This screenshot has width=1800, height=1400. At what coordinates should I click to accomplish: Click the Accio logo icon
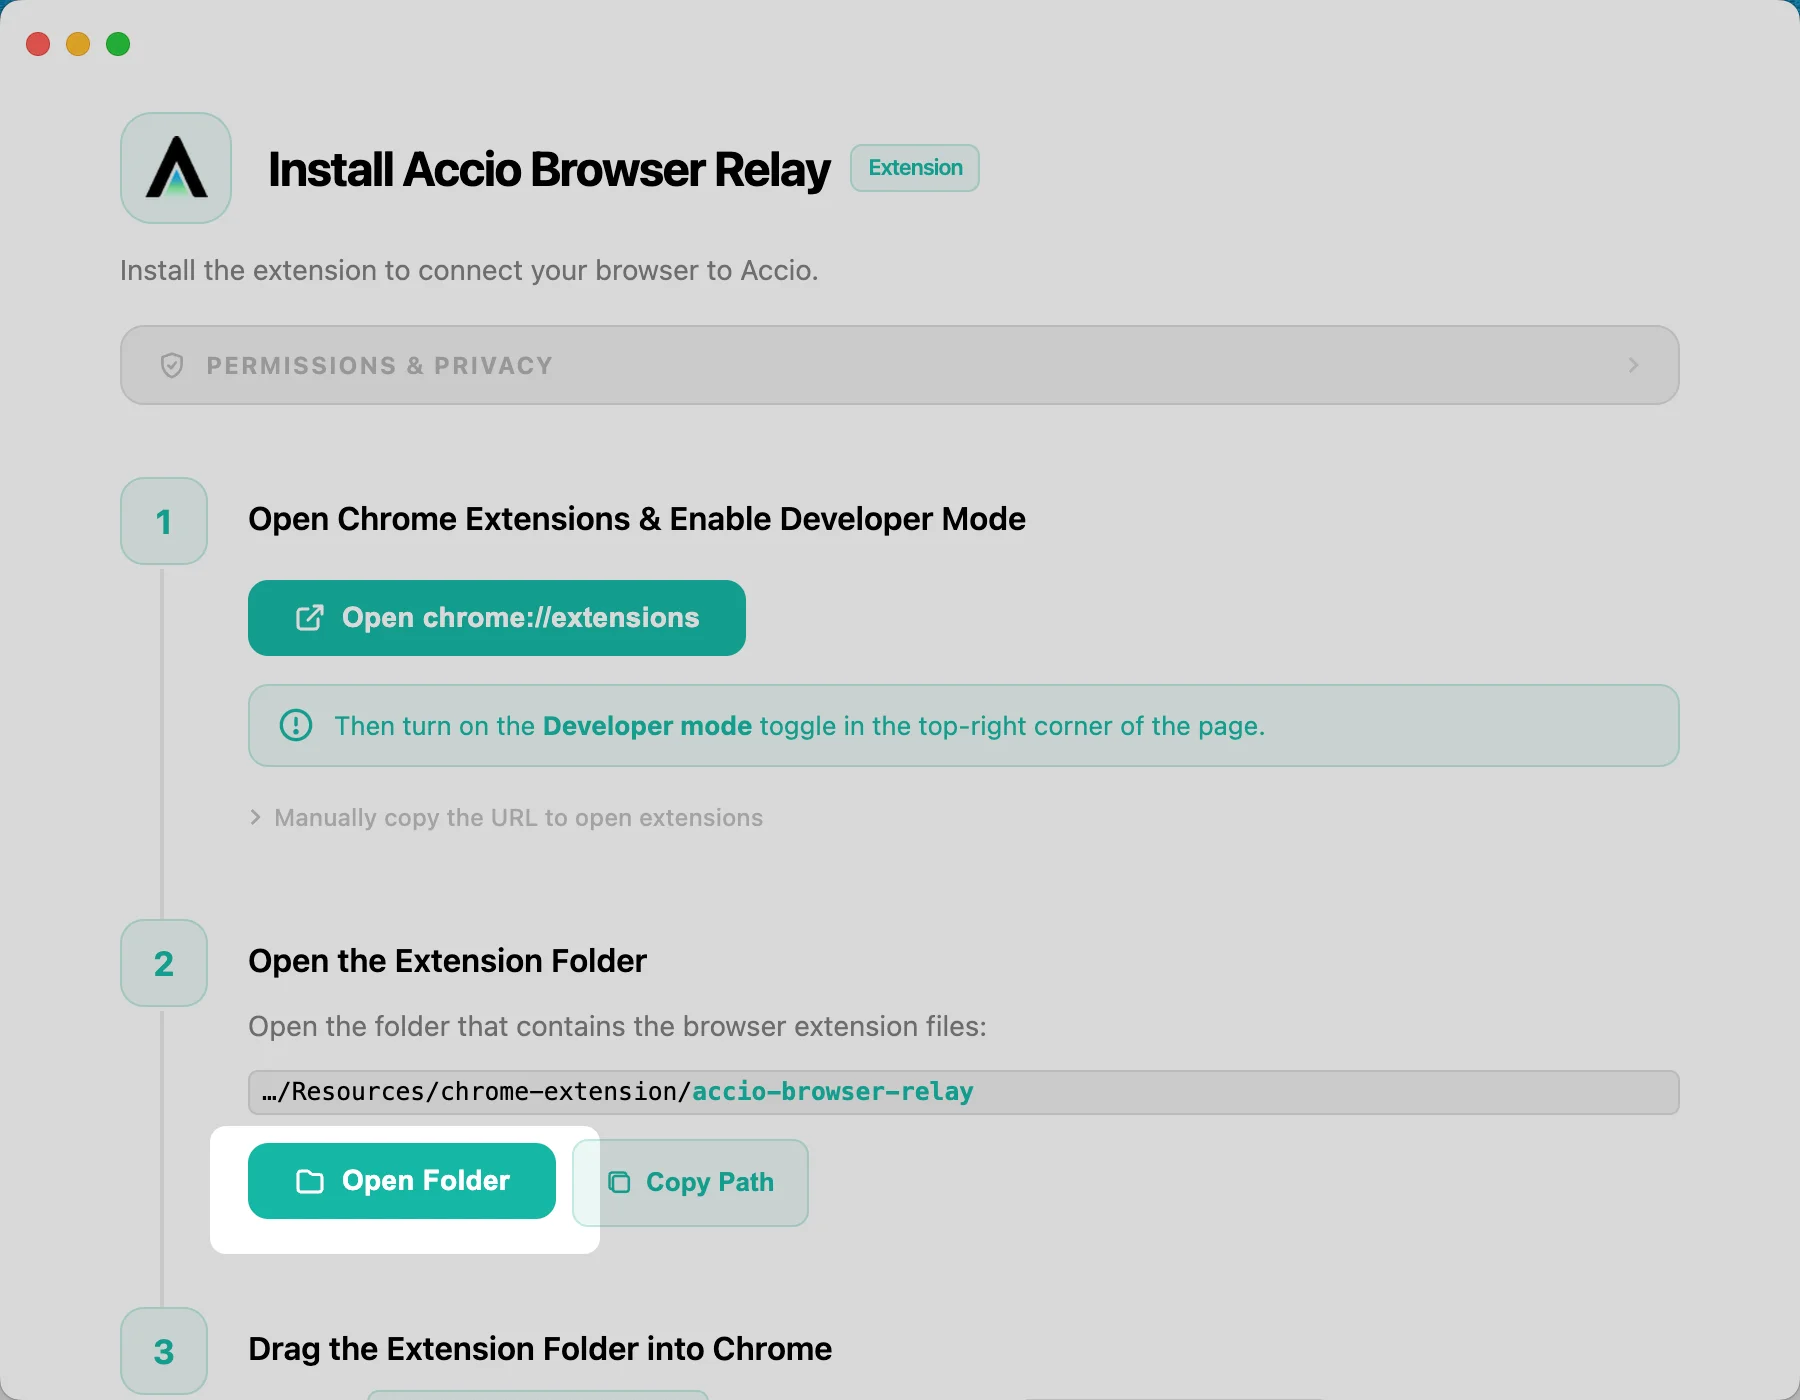[176, 168]
